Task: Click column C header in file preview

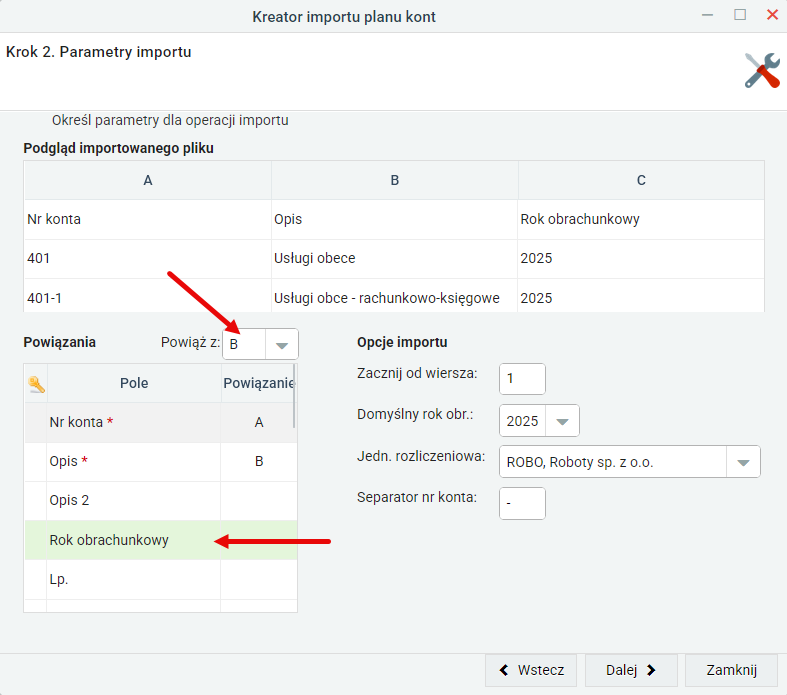Action: [x=641, y=181]
